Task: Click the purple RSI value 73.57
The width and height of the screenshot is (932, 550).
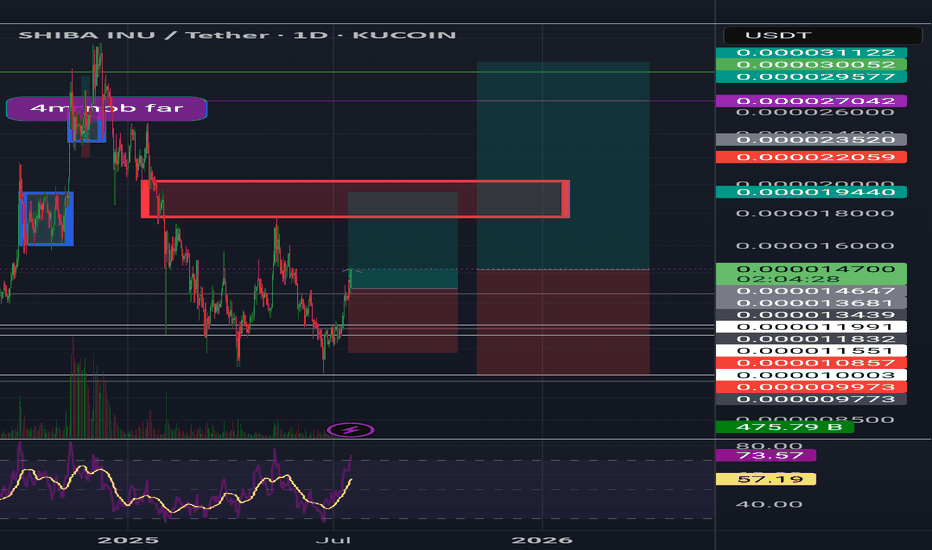Action: [x=766, y=455]
